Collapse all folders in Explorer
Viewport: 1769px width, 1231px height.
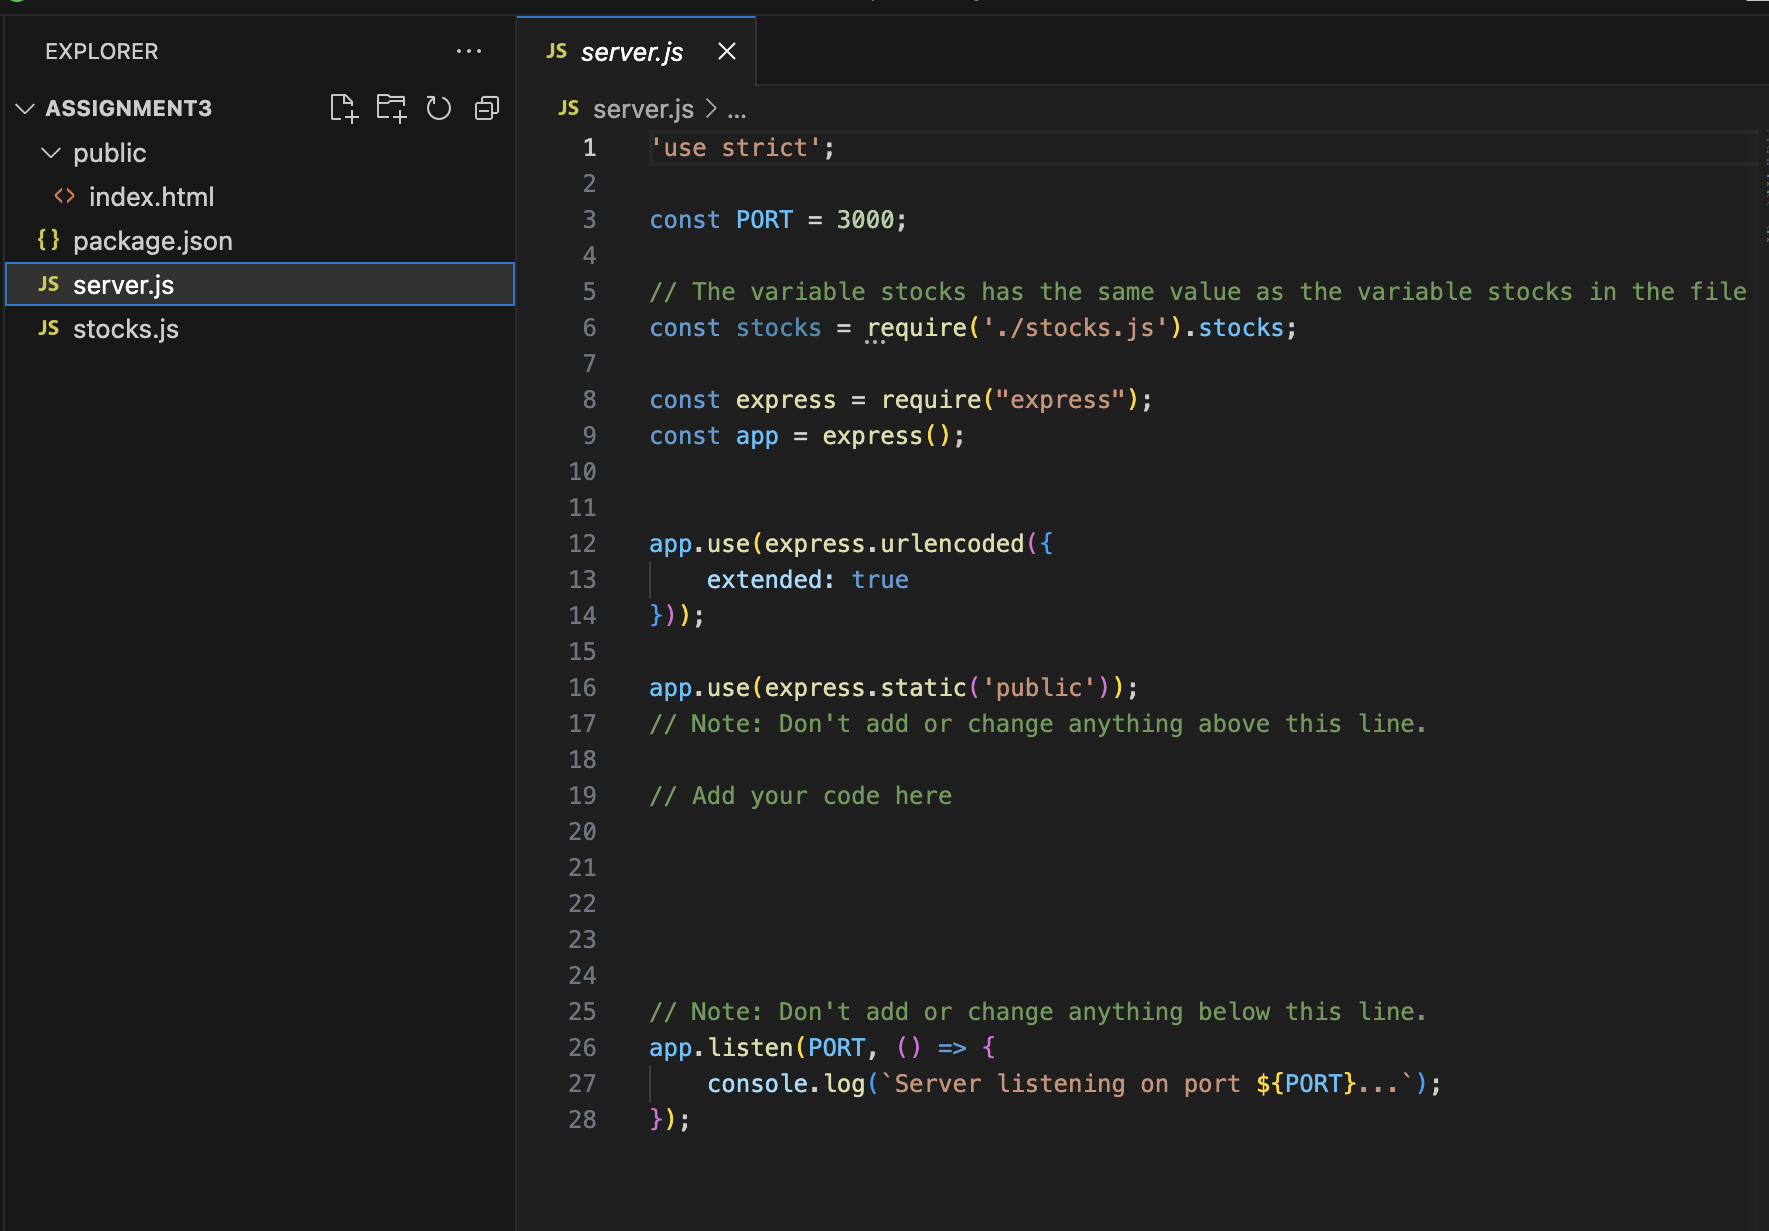[x=486, y=107]
